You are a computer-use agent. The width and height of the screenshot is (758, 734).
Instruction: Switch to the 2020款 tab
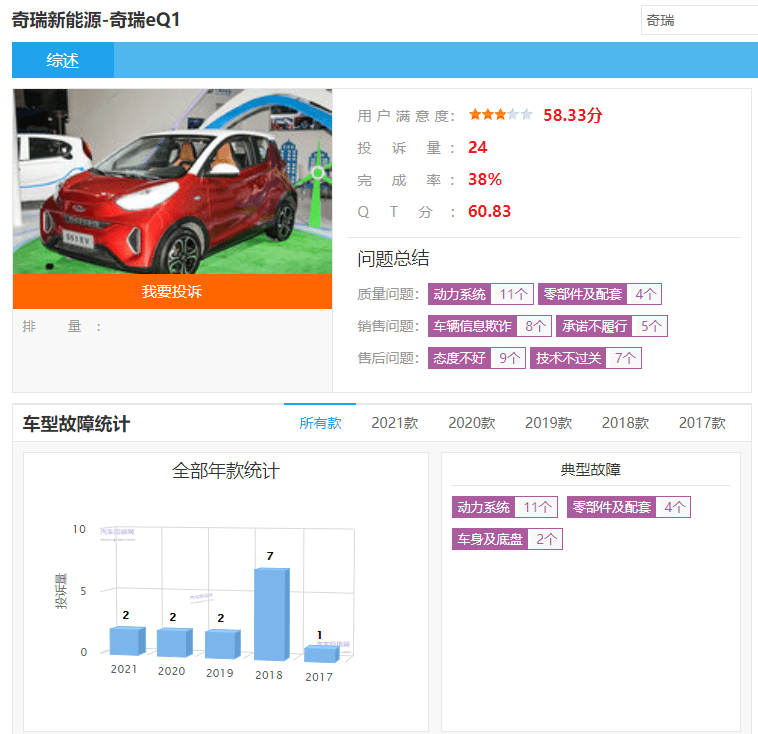tap(471, 423)
